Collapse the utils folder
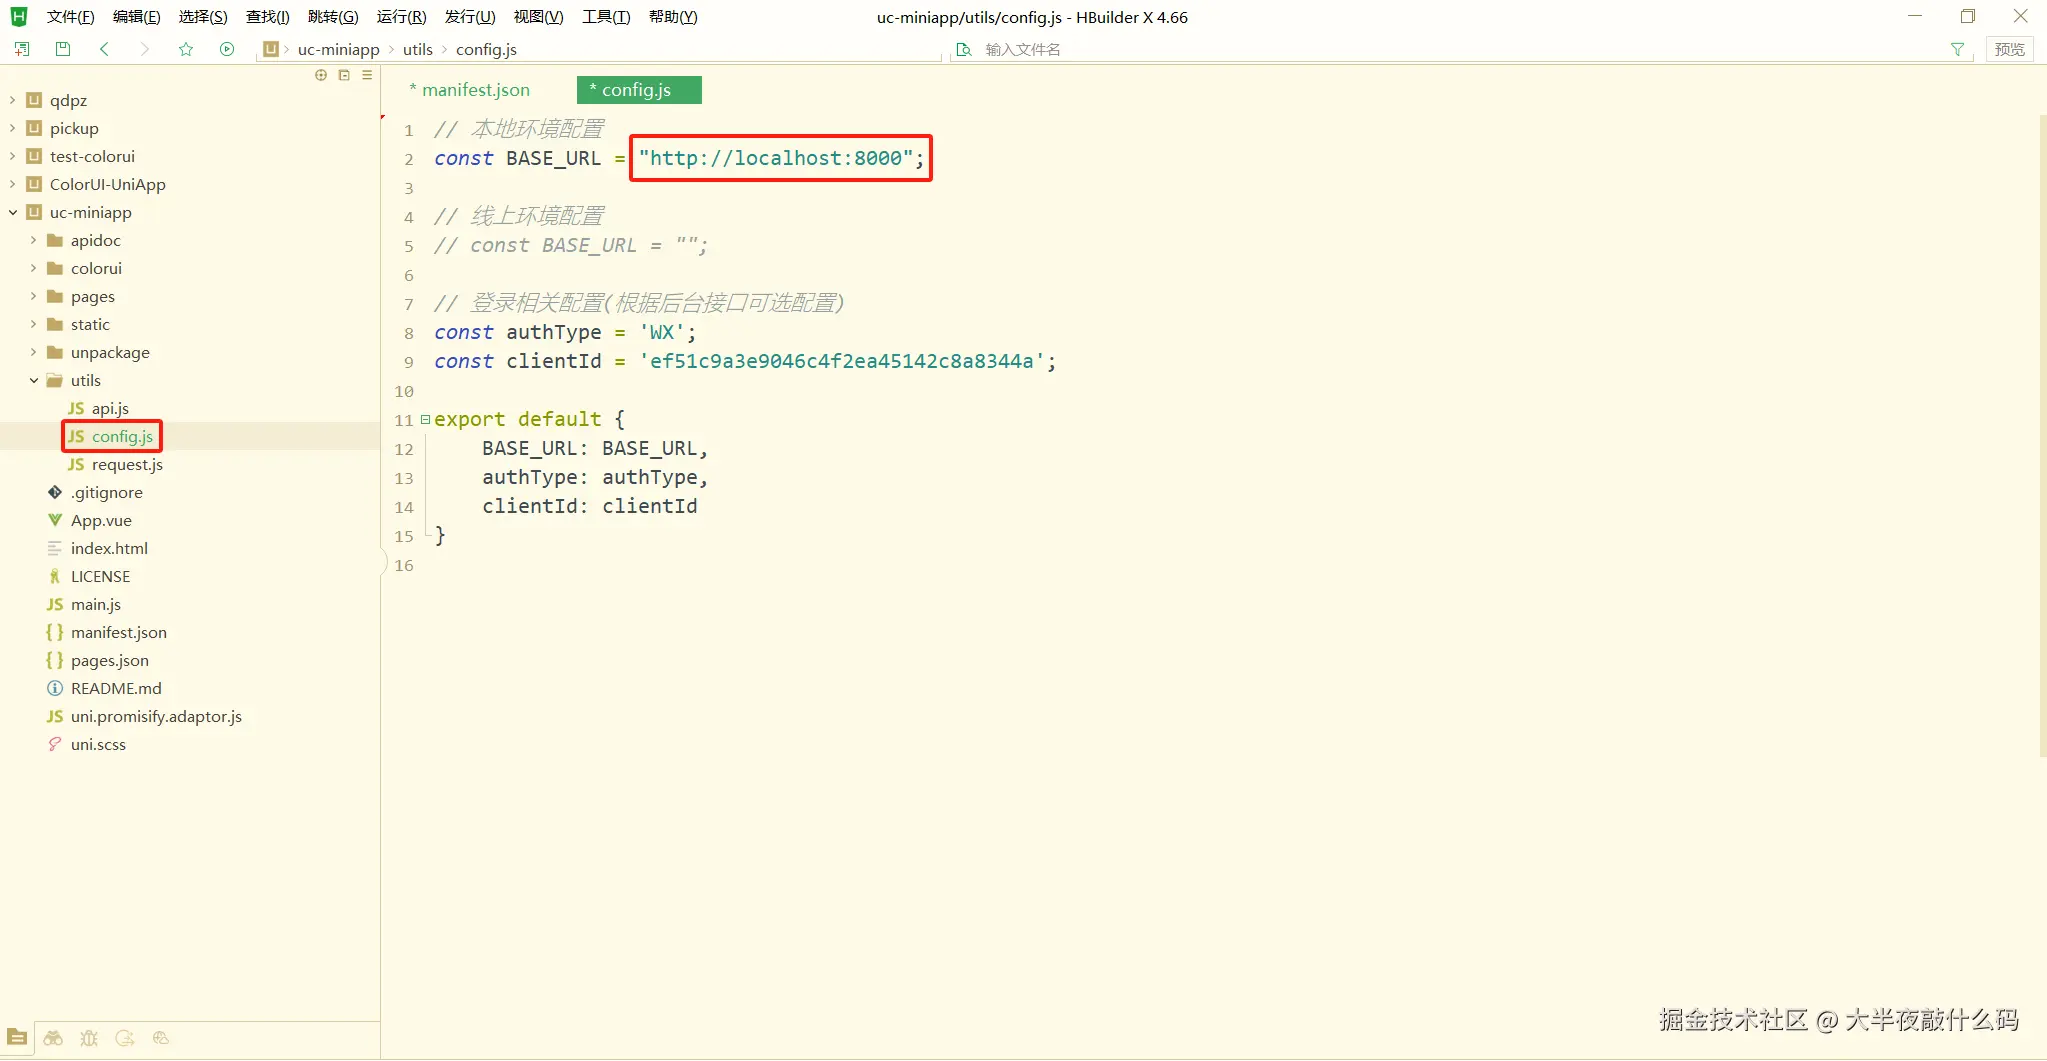 click(33, 380)
